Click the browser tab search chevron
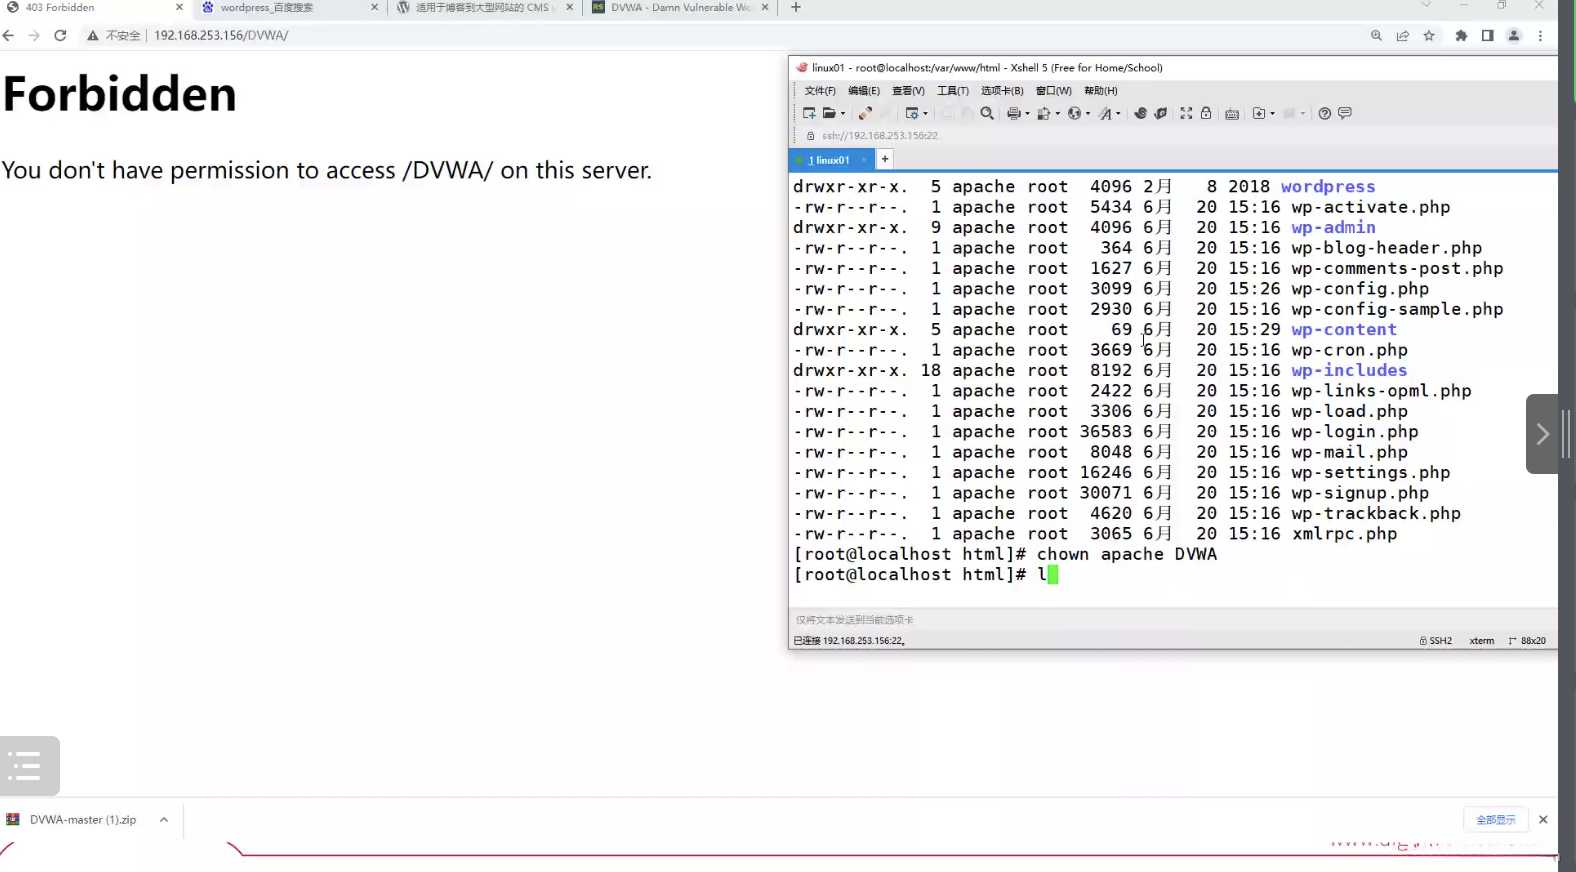Image resolution: width=1576 pixels, height=872 pixels. (x=1426, y=6)
